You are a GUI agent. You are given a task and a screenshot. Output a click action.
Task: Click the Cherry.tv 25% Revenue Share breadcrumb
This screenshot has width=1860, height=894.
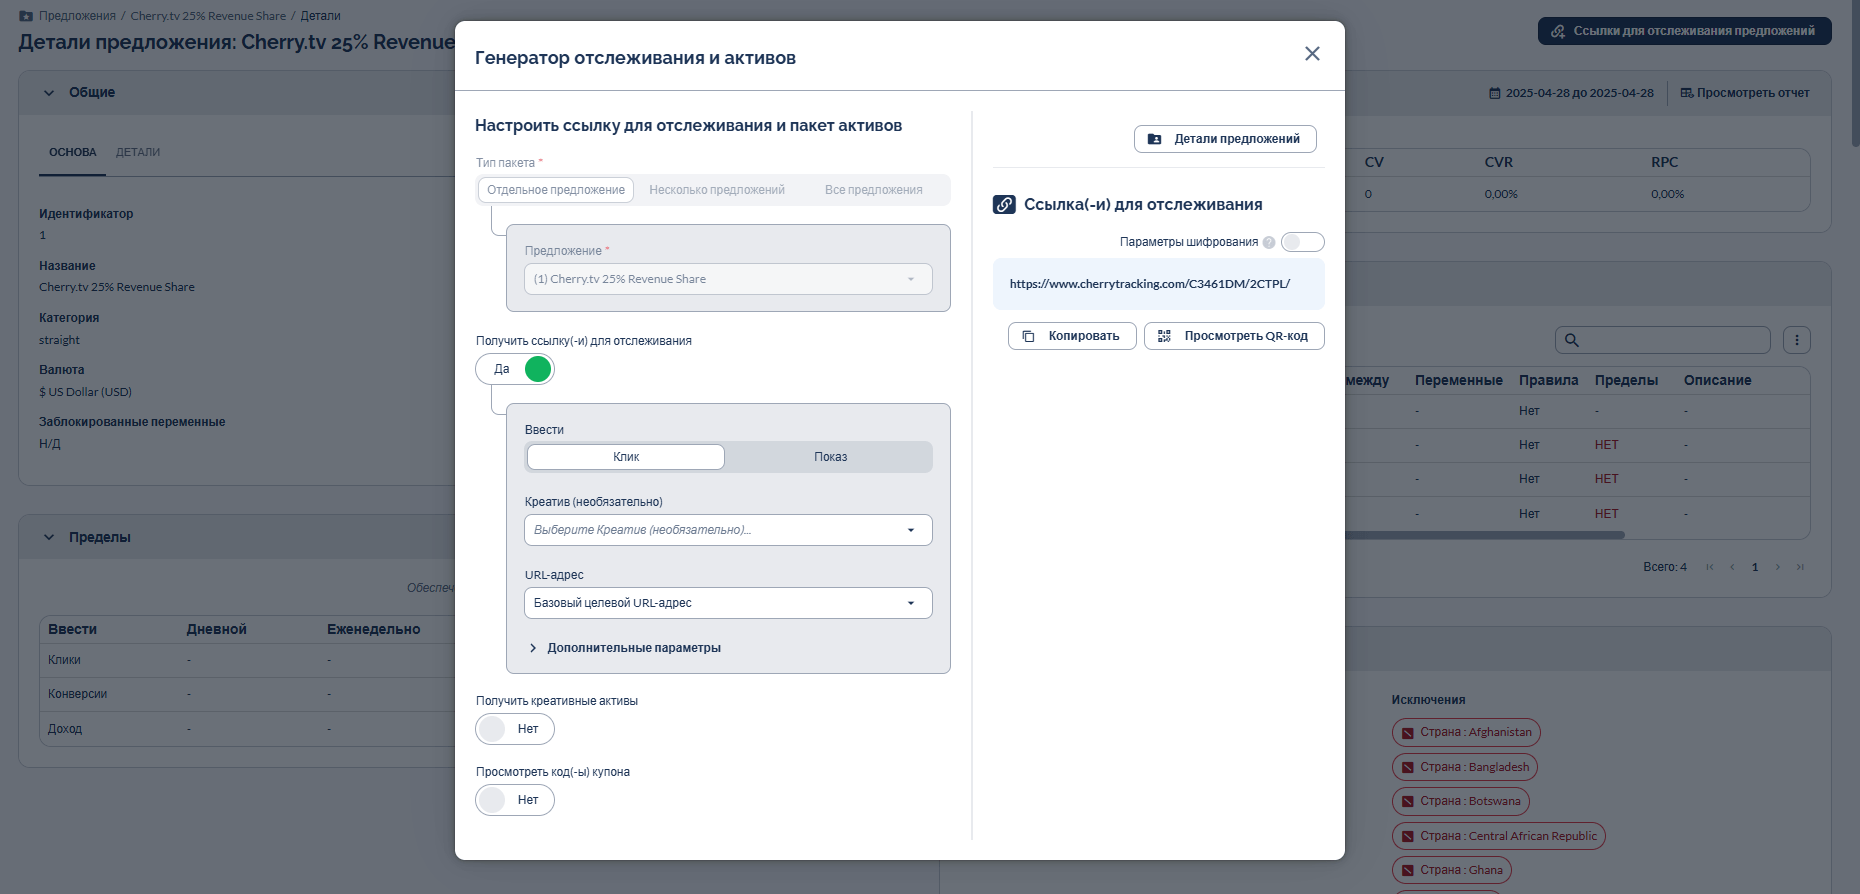coord(208,16)
